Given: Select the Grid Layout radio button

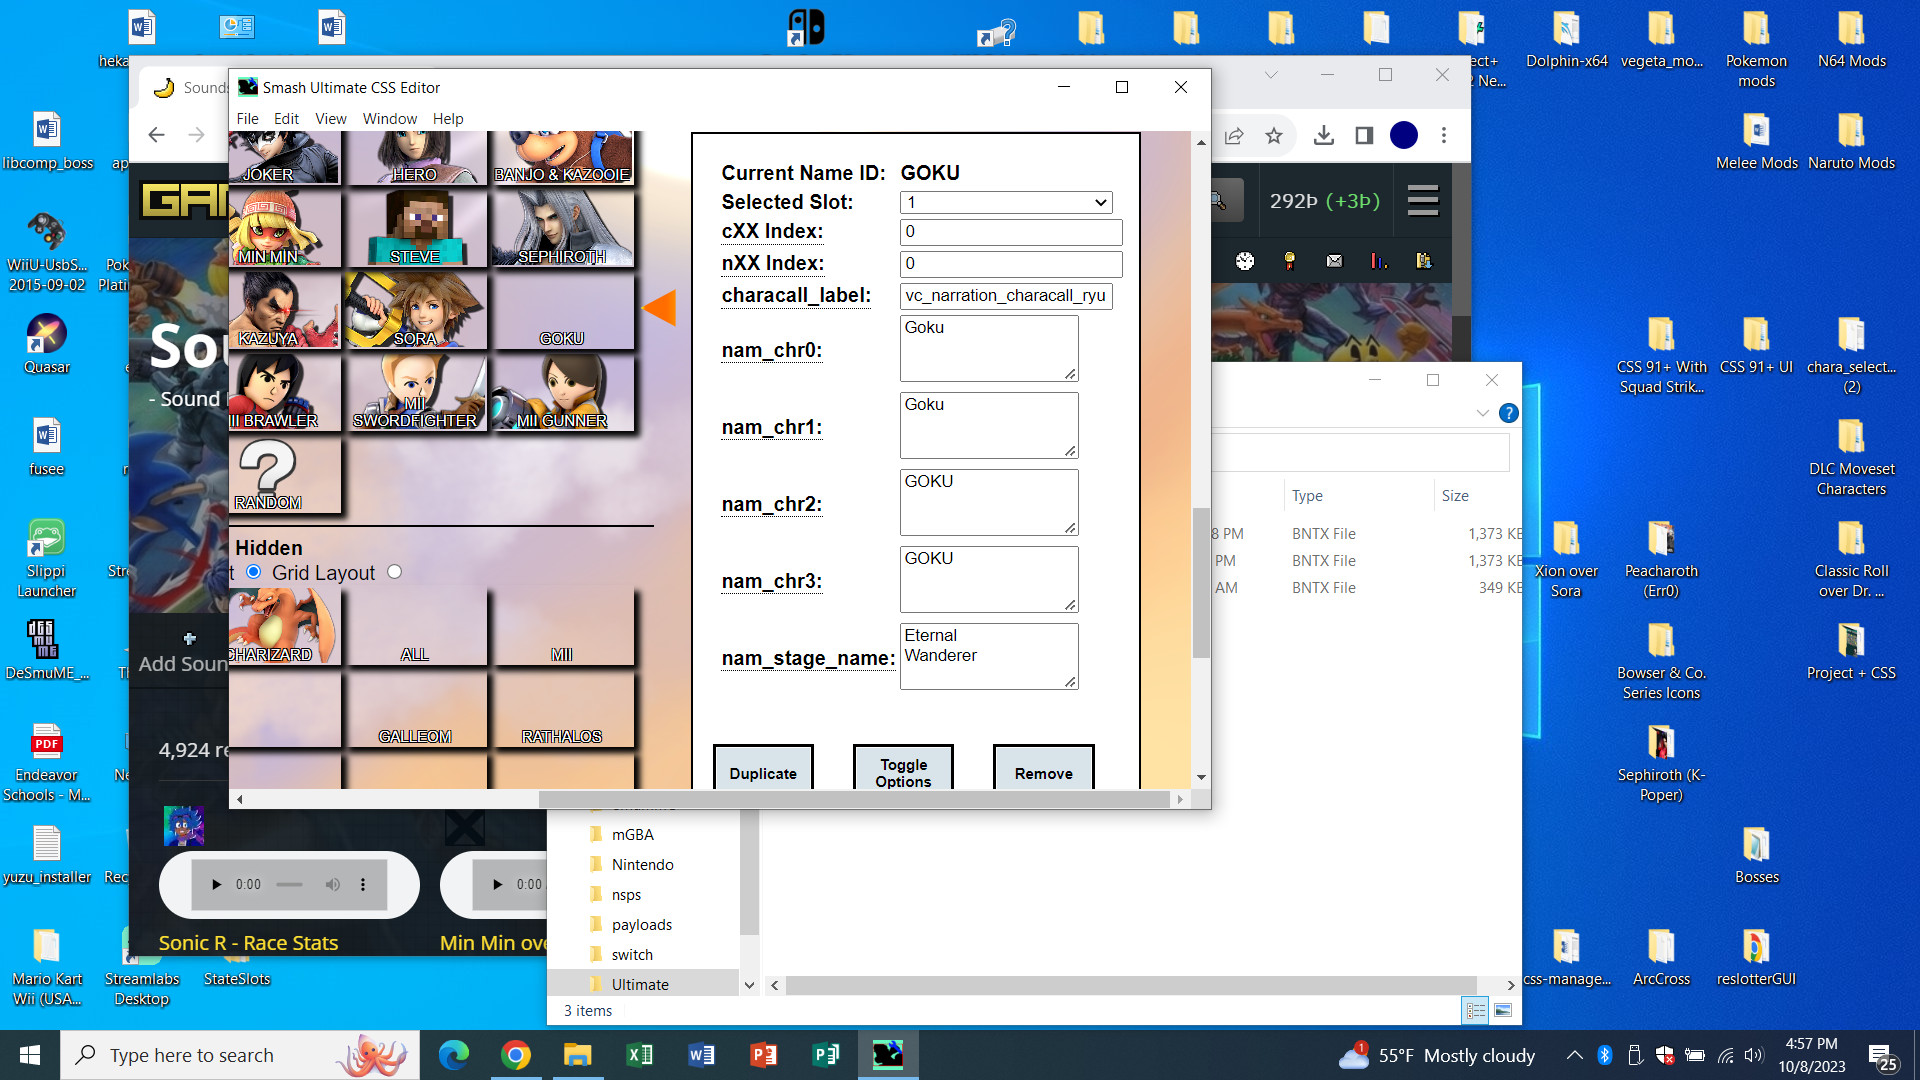Looking at the screenshot, I should pos(254,572).
